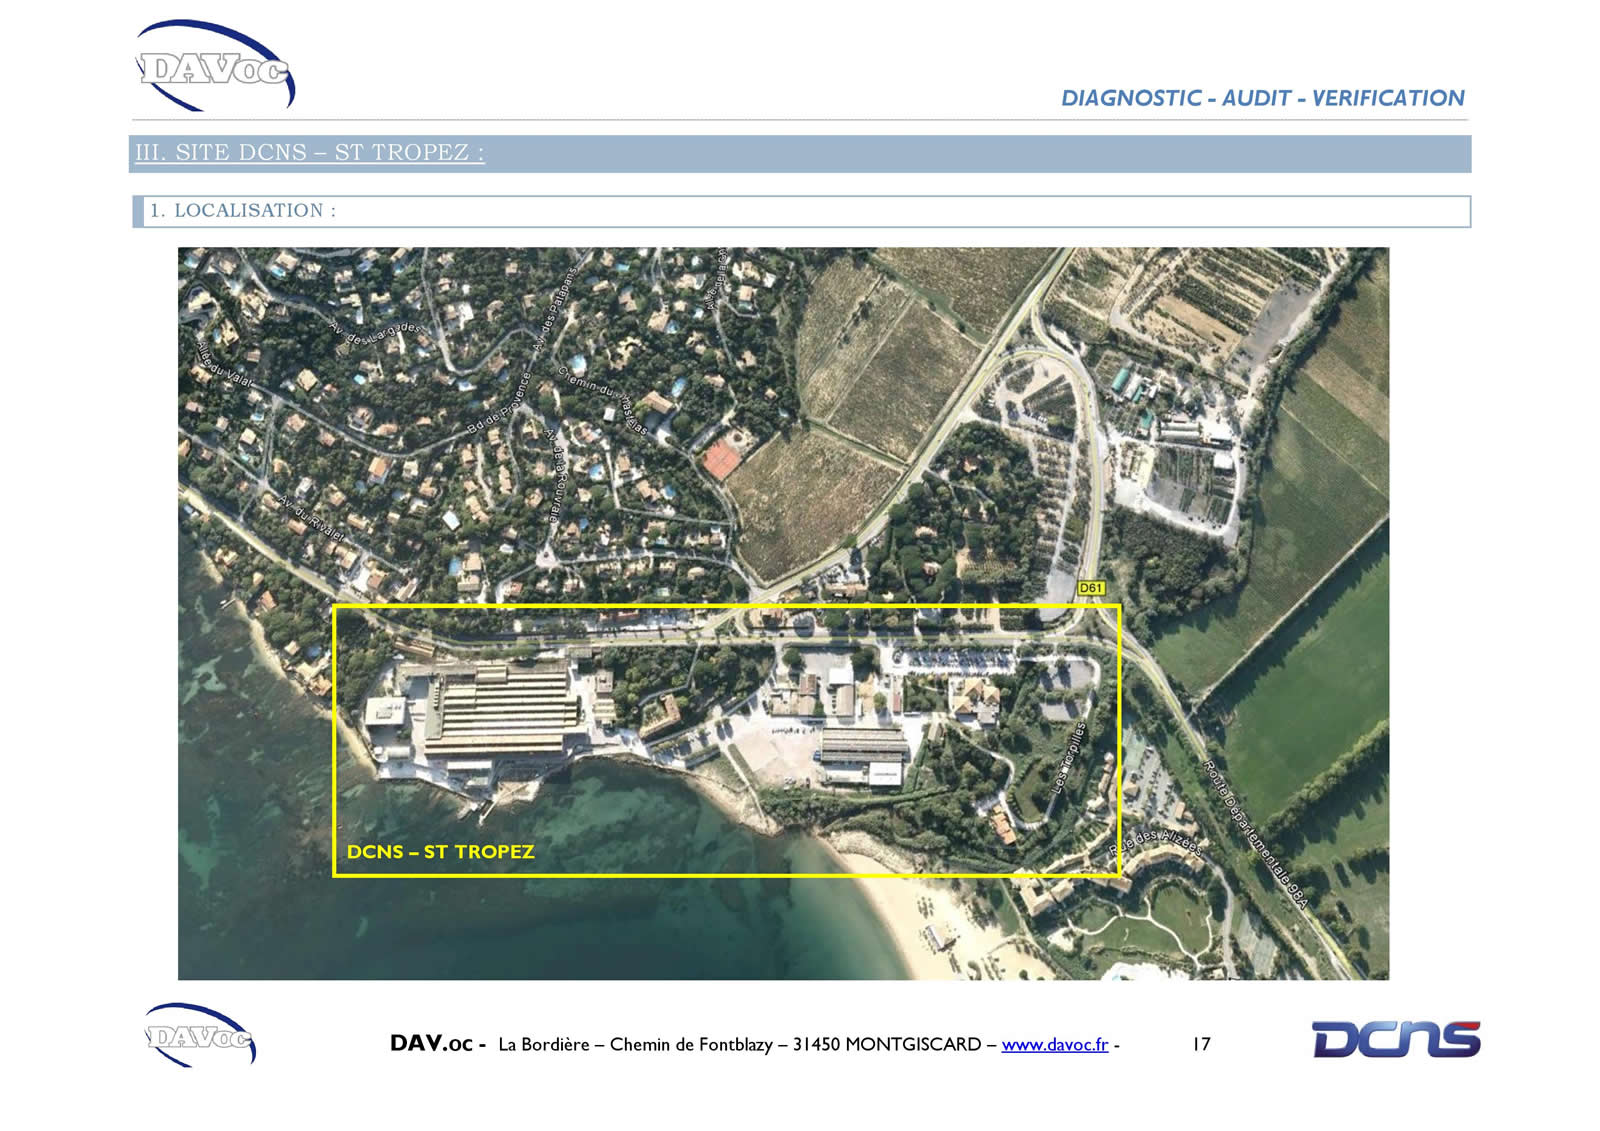Click the '1. LOCALISATION :' subheading

click(243, 211)
